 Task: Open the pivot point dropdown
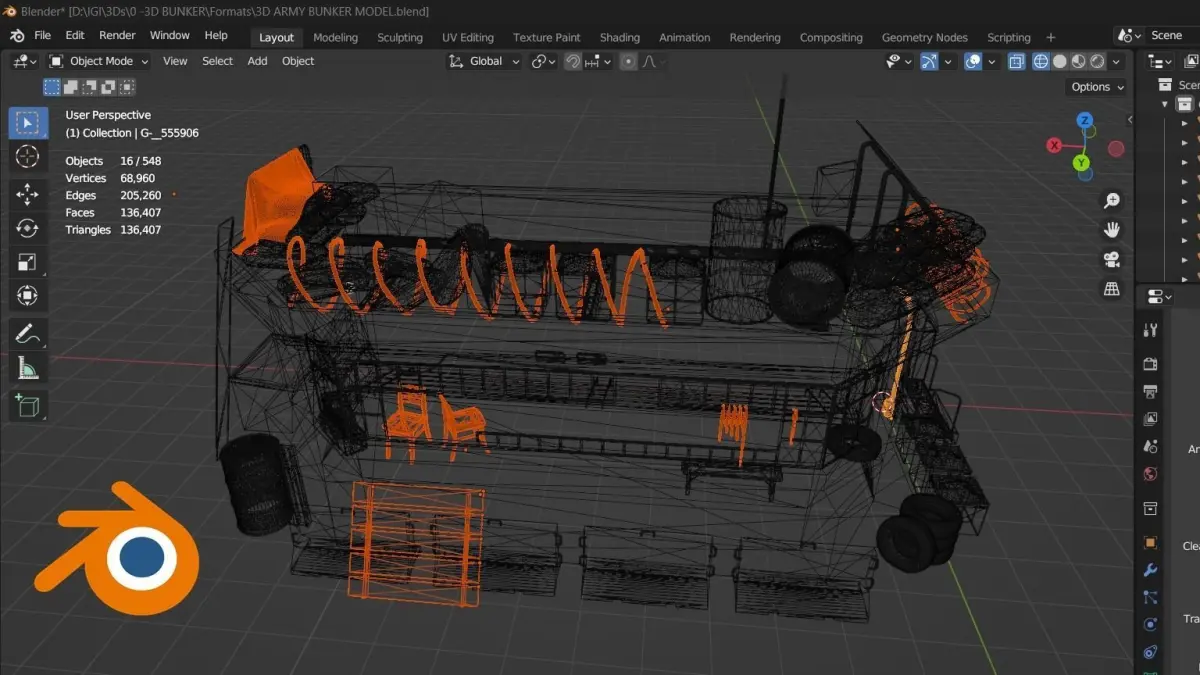click(x=544, y=61)
